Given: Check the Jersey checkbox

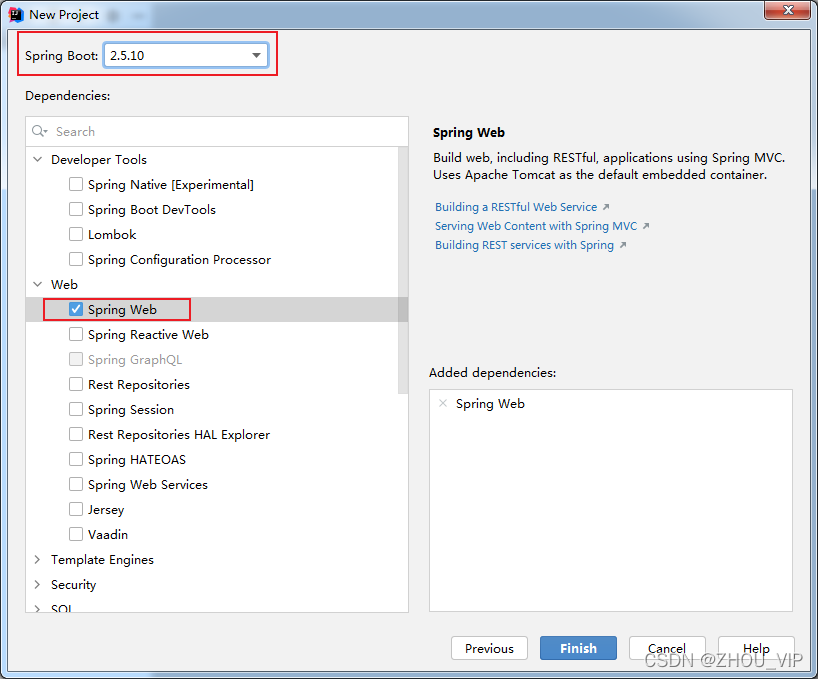Looking at the screenshot, I should 76,510.
